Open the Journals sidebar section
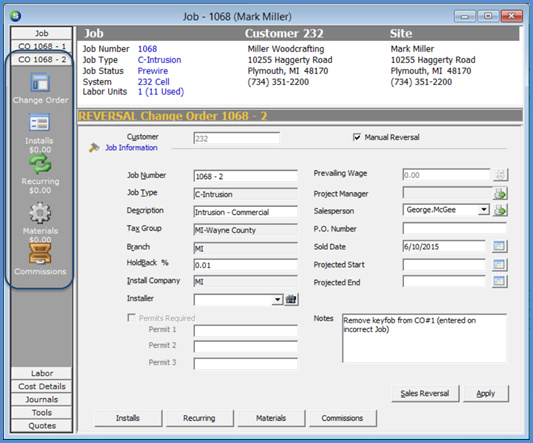Viewport: 533px width, 443px height. point(41,399)
